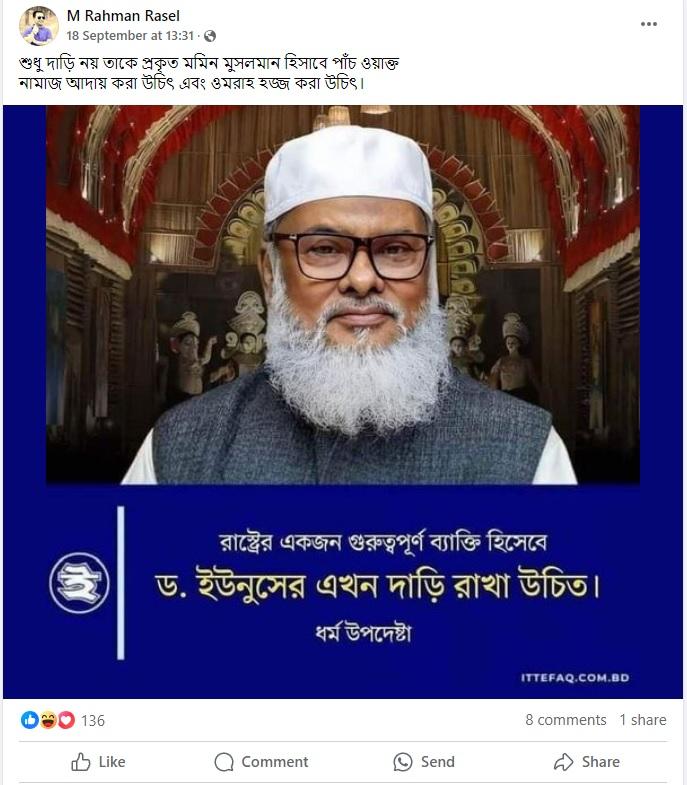
Task: Click the thumbs-up icon beside Like
Action: click(x=81, y=762)
